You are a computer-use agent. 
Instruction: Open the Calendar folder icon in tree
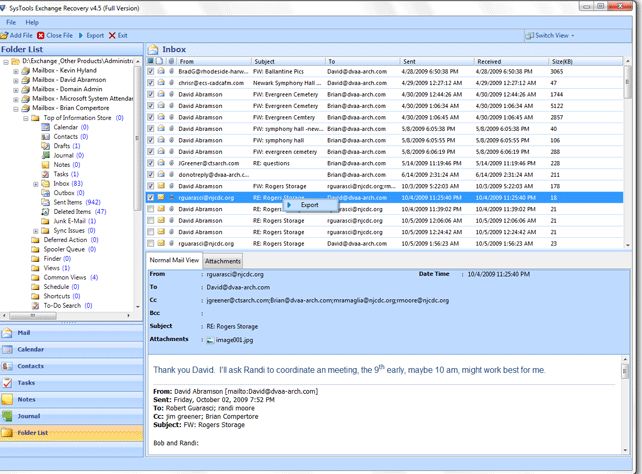click(45, 127)
